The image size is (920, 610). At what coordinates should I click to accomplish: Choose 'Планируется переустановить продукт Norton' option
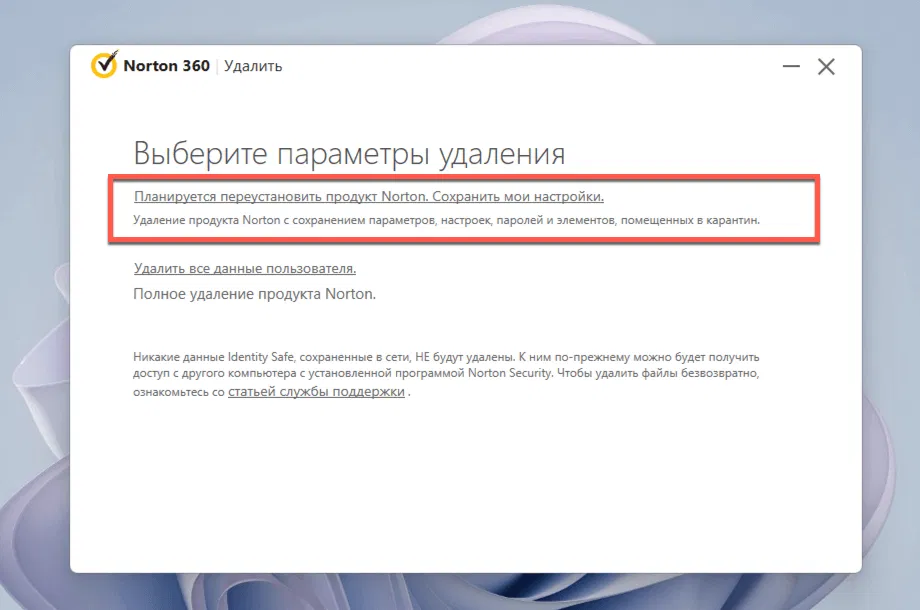[368, 196]
